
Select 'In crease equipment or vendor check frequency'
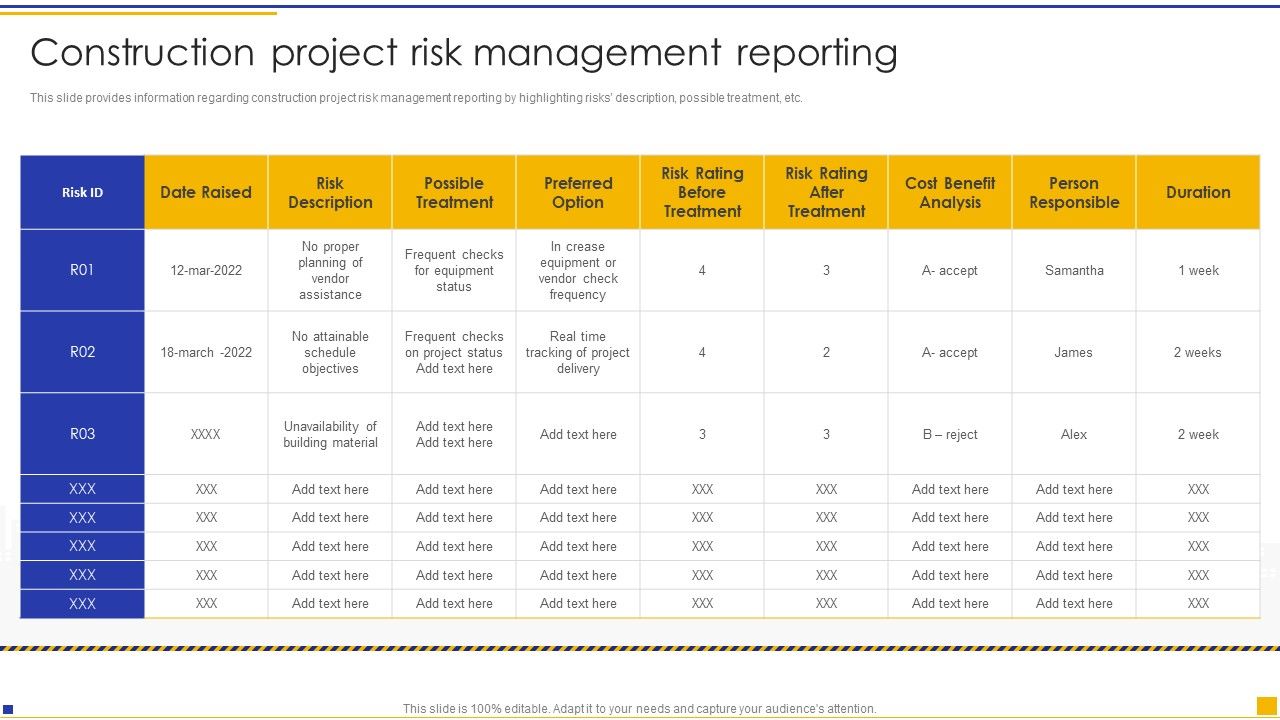coord(578,270)
